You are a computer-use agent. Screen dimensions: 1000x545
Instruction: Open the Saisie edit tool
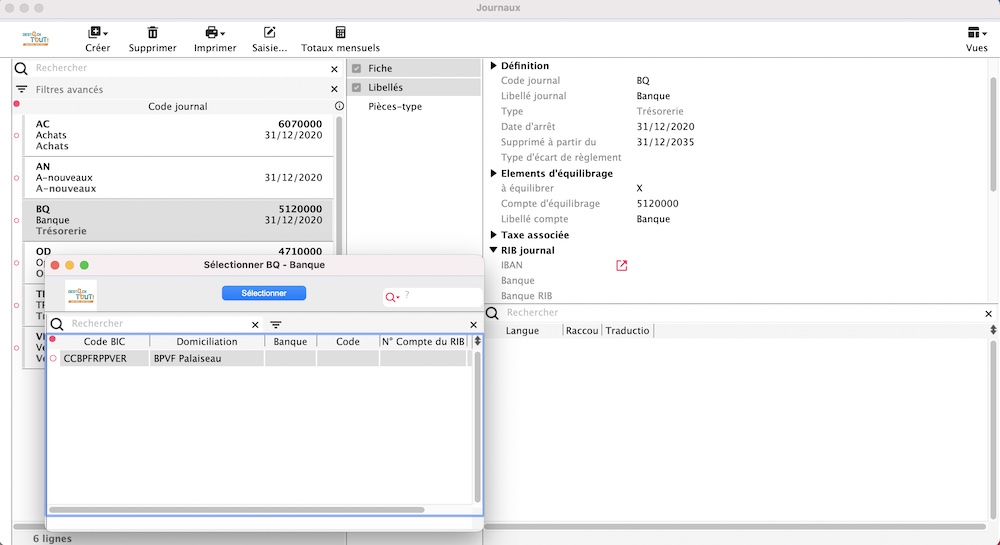(269, 33)
